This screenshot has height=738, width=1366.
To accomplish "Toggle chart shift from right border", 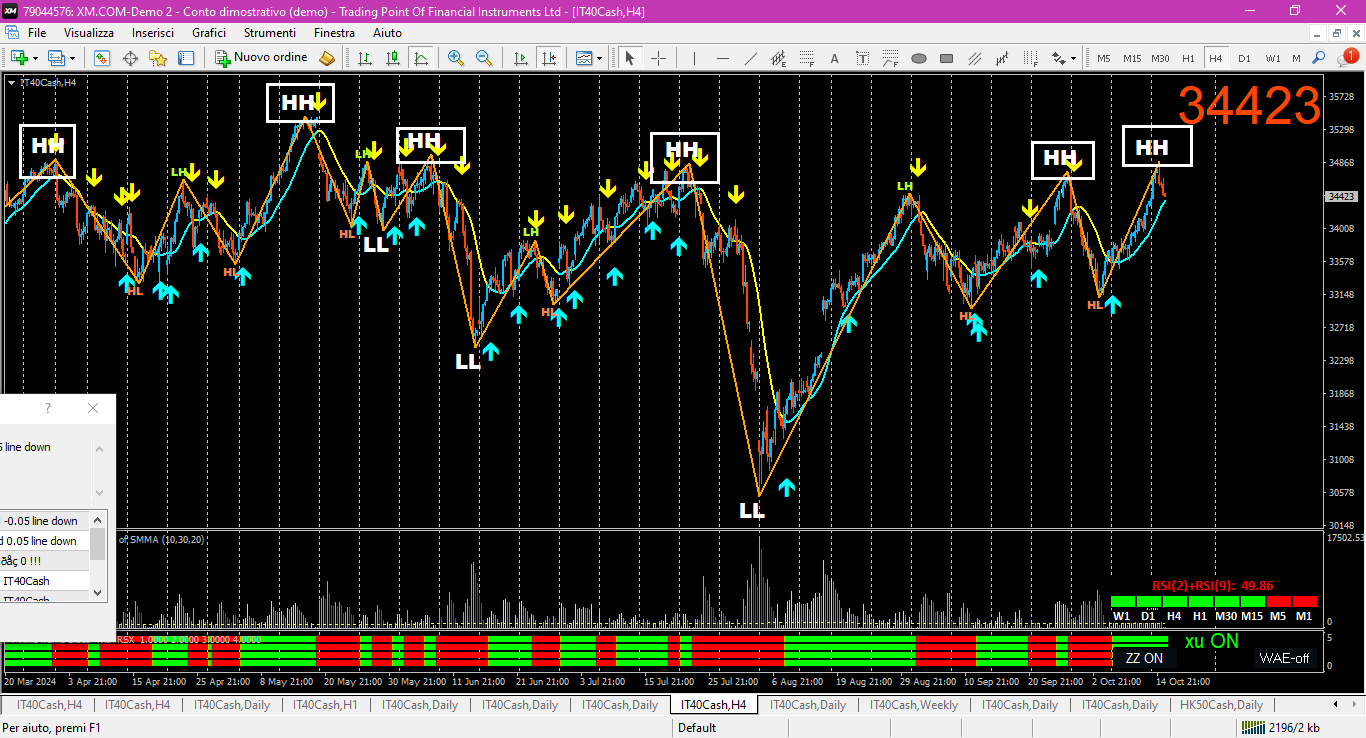I will [x=549, y=58].
